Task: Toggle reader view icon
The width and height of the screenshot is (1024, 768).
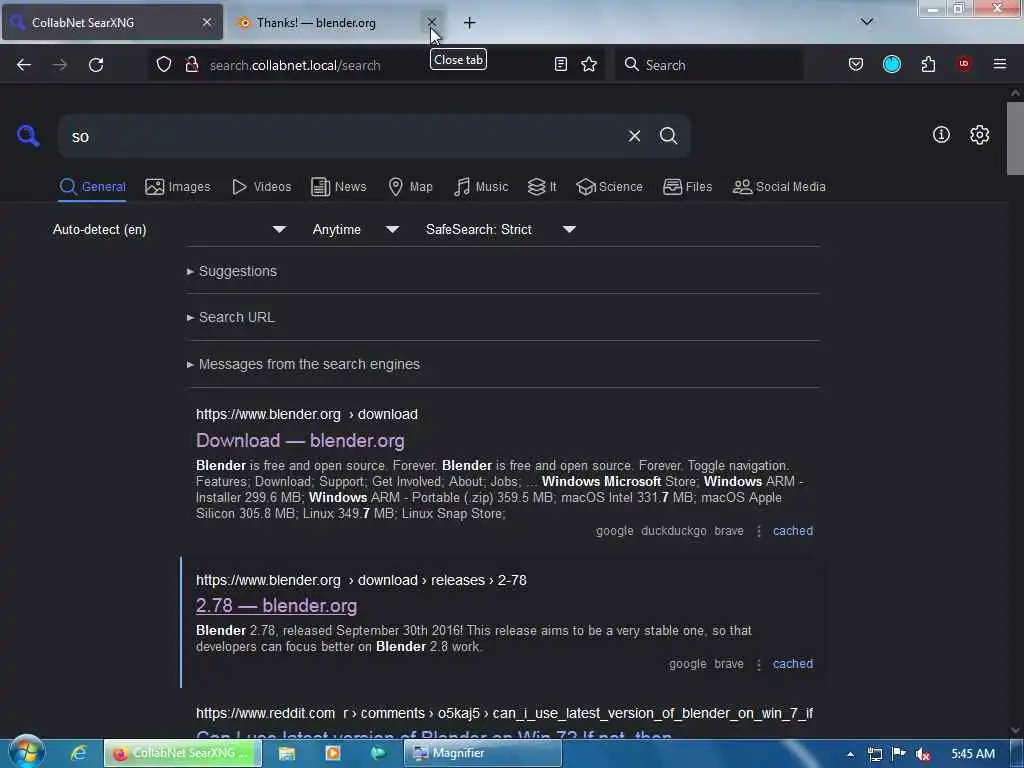Action: [560, 65]
